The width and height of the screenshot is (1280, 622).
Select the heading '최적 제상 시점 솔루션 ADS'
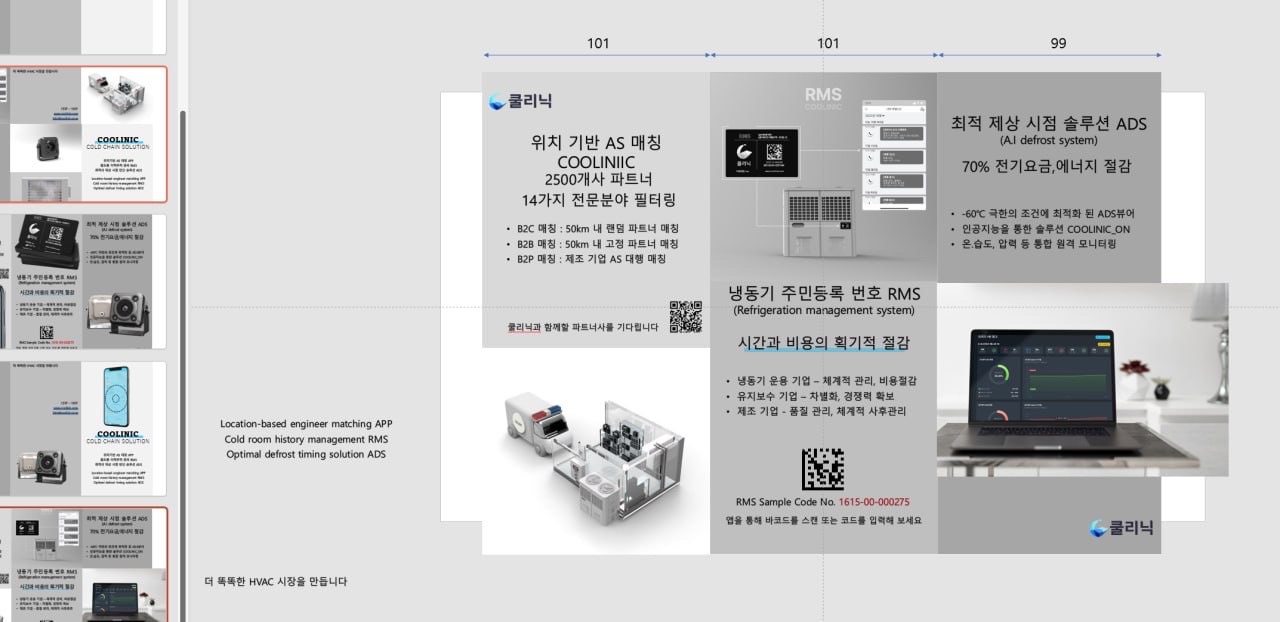tap(1049, 124)
